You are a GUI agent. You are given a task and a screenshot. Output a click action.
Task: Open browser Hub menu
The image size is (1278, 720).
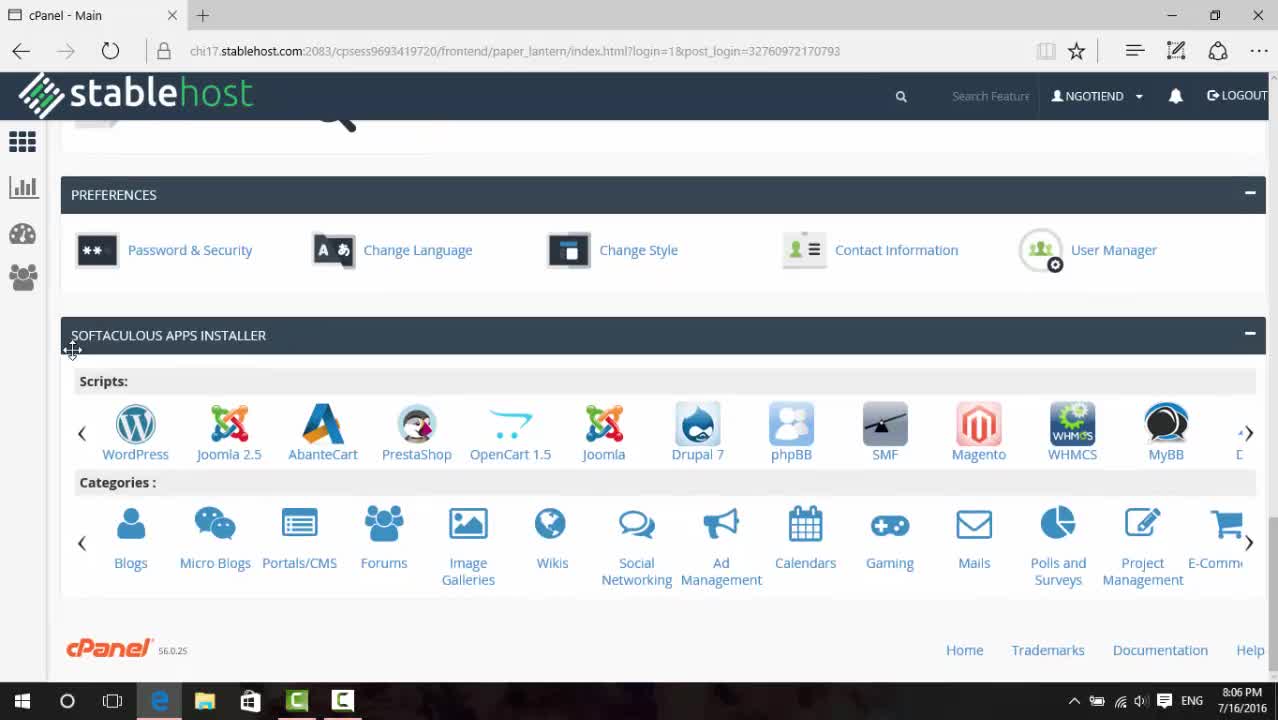[x=1134, y=51]
